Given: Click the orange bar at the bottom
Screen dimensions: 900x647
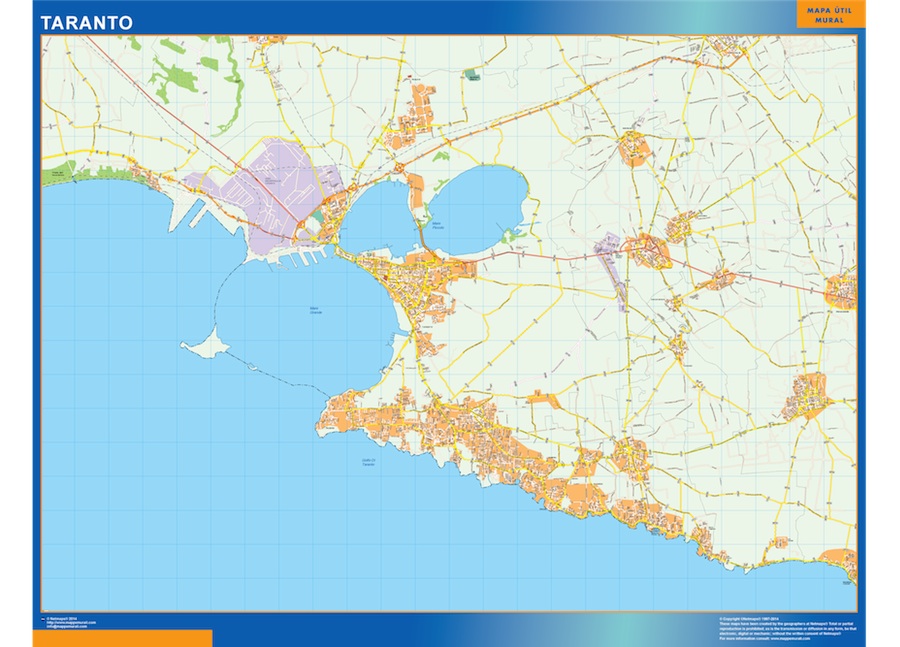Looking at the screenshot, I should (120, 638).
